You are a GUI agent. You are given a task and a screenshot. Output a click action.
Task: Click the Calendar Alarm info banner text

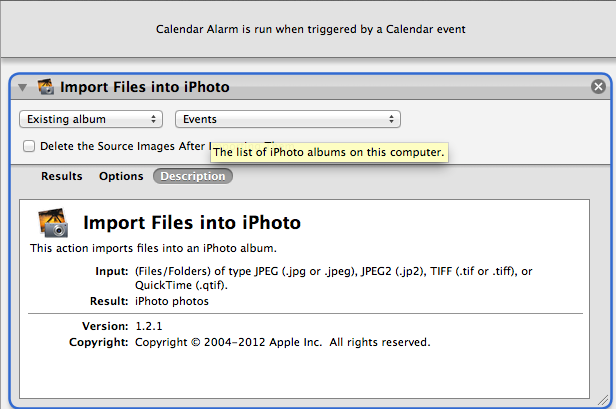coord(310,29)
